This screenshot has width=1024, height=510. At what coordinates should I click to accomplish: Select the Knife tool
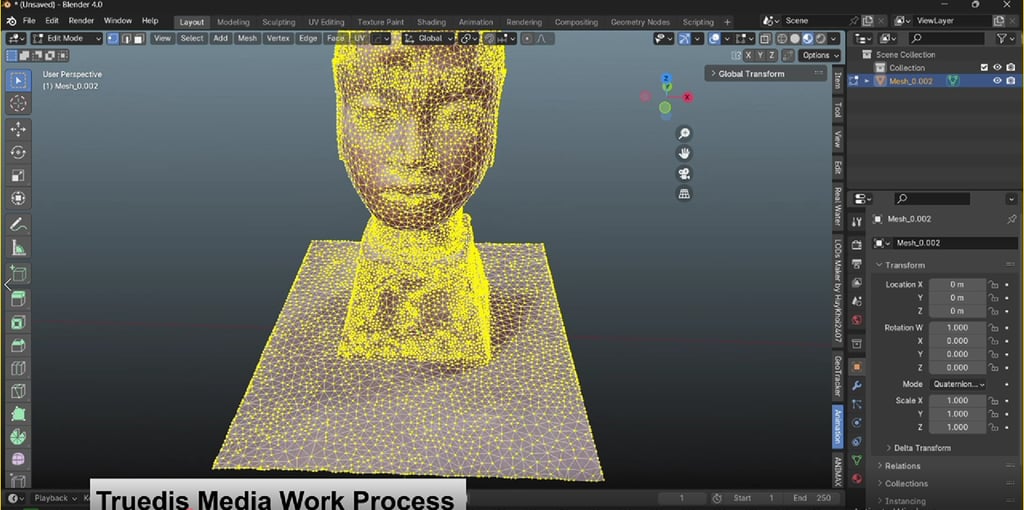(x=18, y=391)
